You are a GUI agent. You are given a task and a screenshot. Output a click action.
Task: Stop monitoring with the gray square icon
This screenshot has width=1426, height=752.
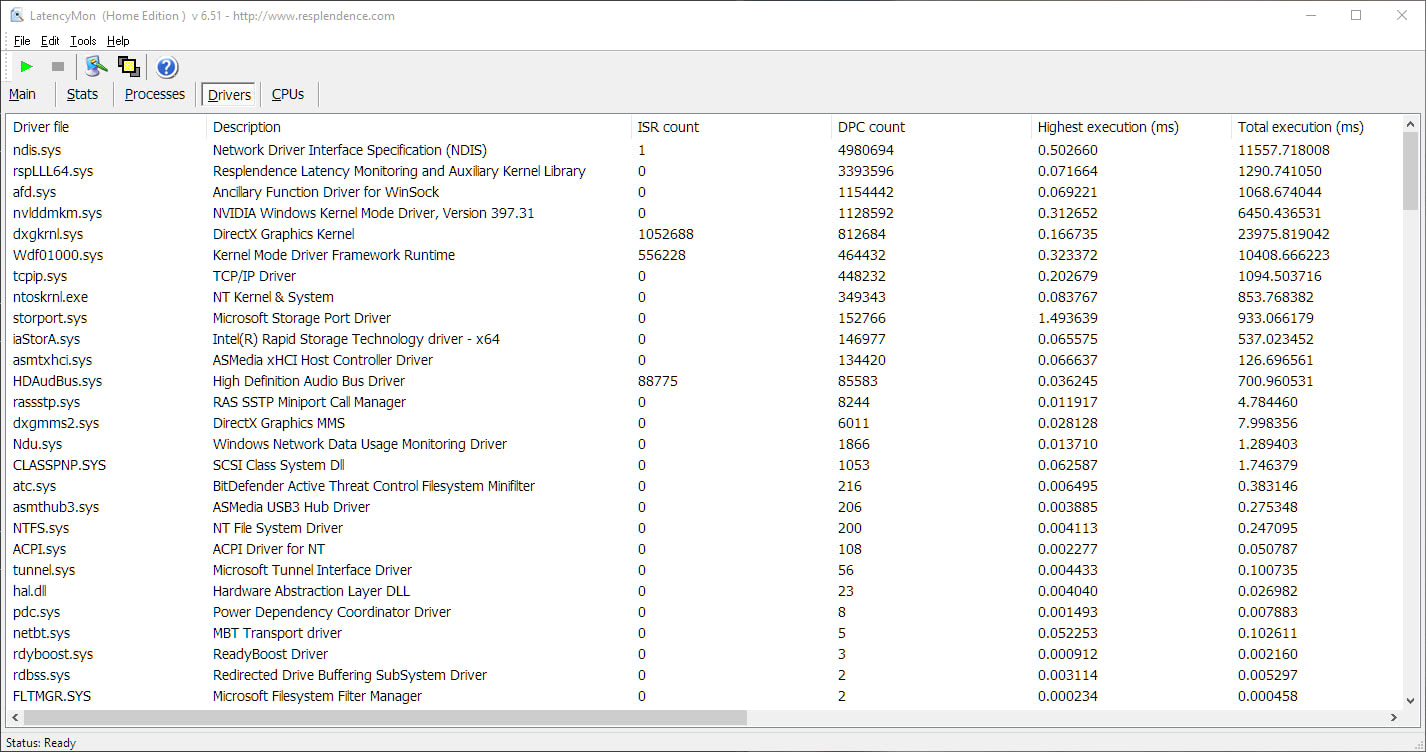[x=58, y=67]
